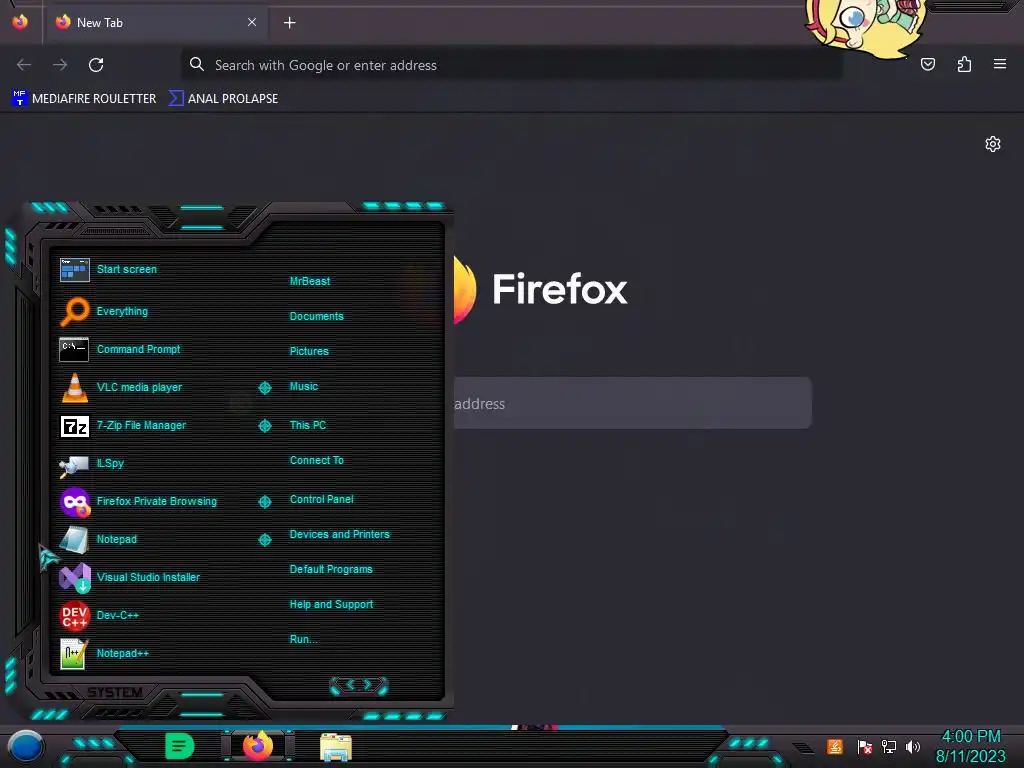Reload the current Firefox page
Viewport: 1024px width, 768px height.
[x=96, y=65]
